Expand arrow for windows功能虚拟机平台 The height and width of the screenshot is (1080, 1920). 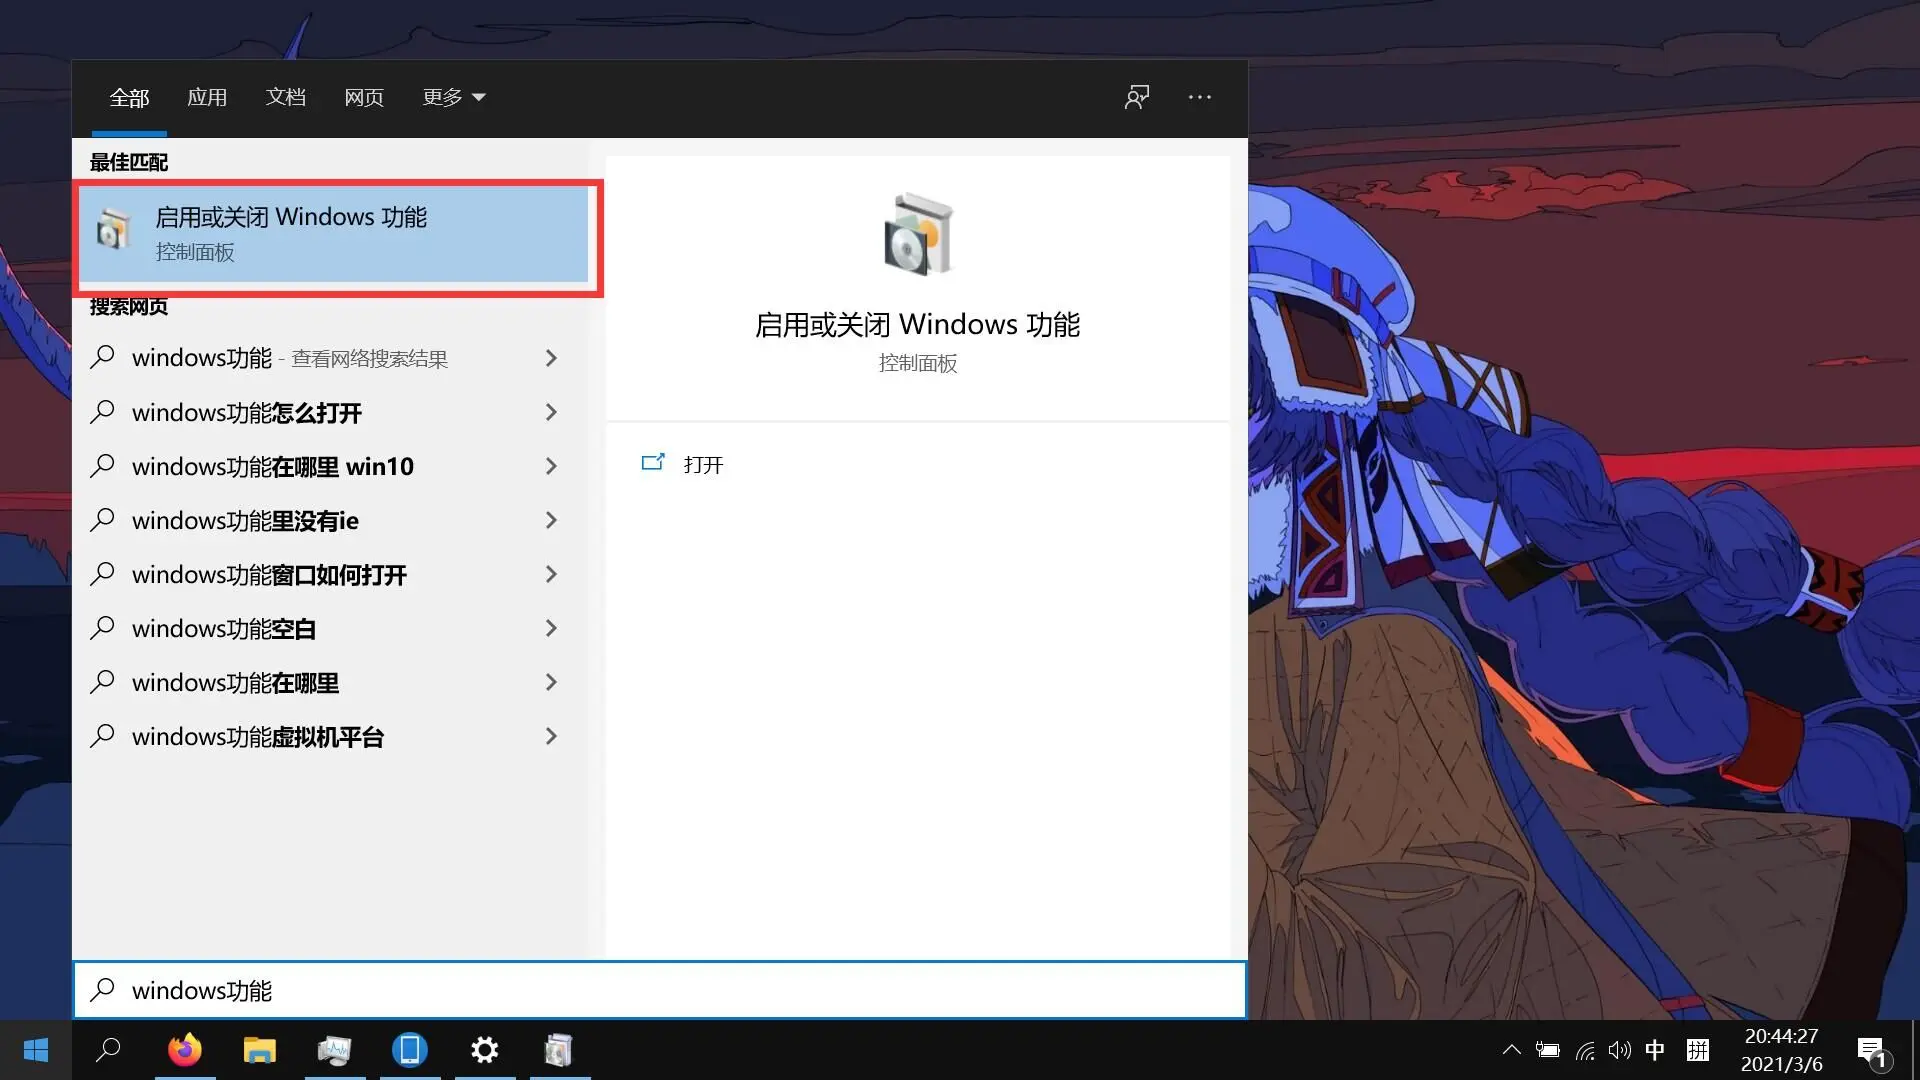tap(551, 736)
